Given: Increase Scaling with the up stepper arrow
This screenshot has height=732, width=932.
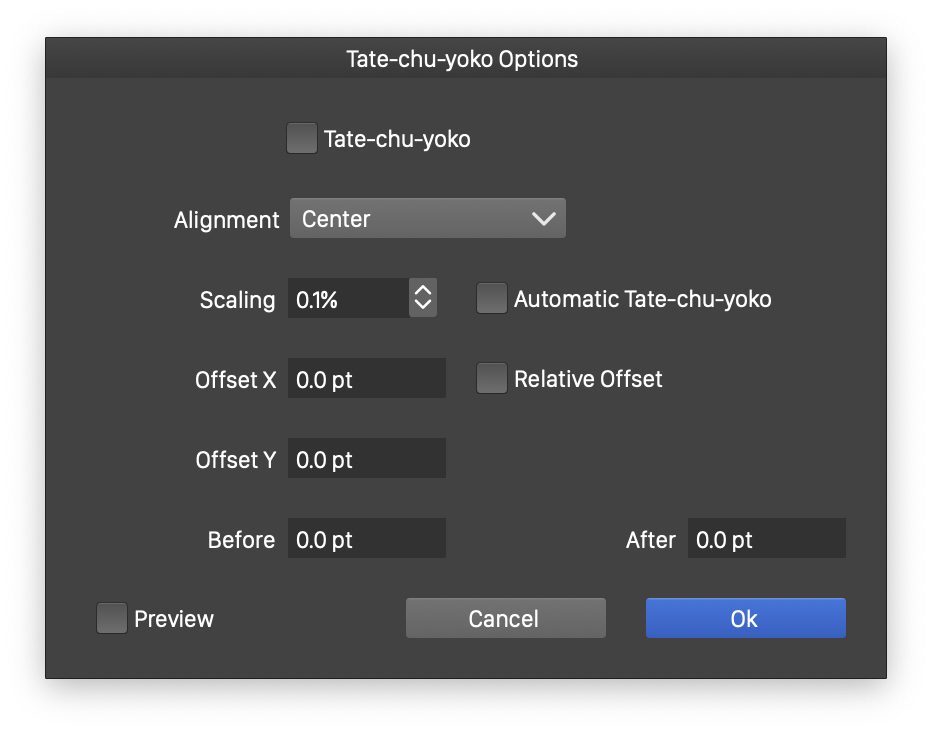Looking at the screenshot, I should [x=423, y=290].
